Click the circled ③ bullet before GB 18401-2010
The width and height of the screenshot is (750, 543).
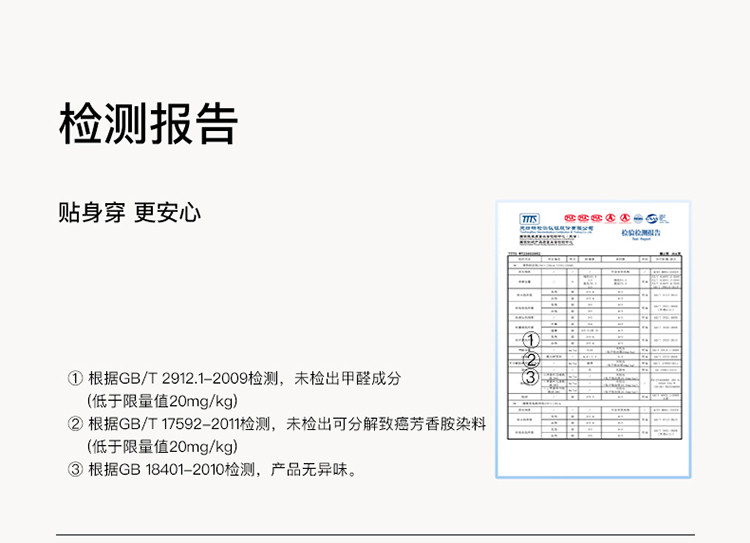pyautogui.click(x=75, y=469)
